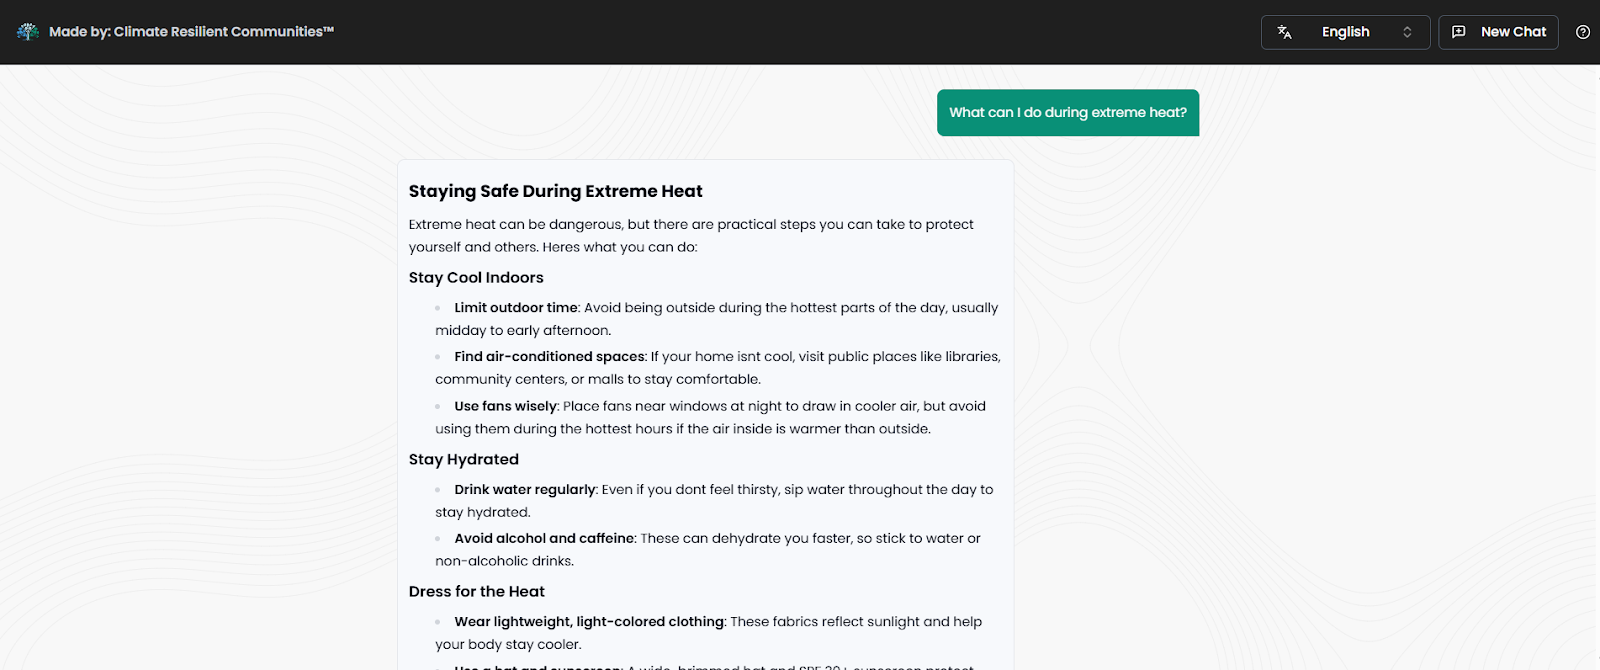Click the "Limit outdoor time" bullet text
The height and width of the screenshot is (670, 1600).
pyautogui.click(x=516, y=307)
